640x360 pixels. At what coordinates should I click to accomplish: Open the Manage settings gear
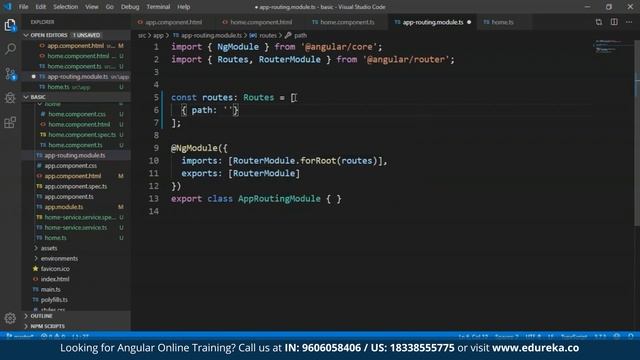[x=10, y=318]
